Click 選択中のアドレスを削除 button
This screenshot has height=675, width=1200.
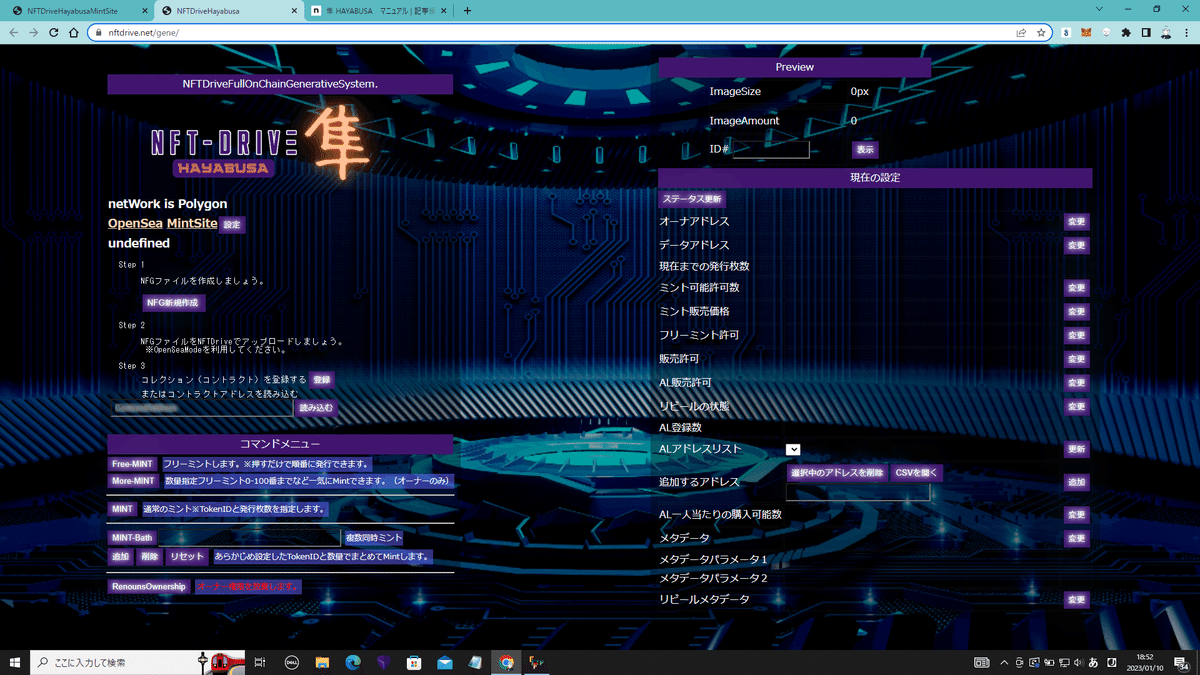tap(837, 472)
